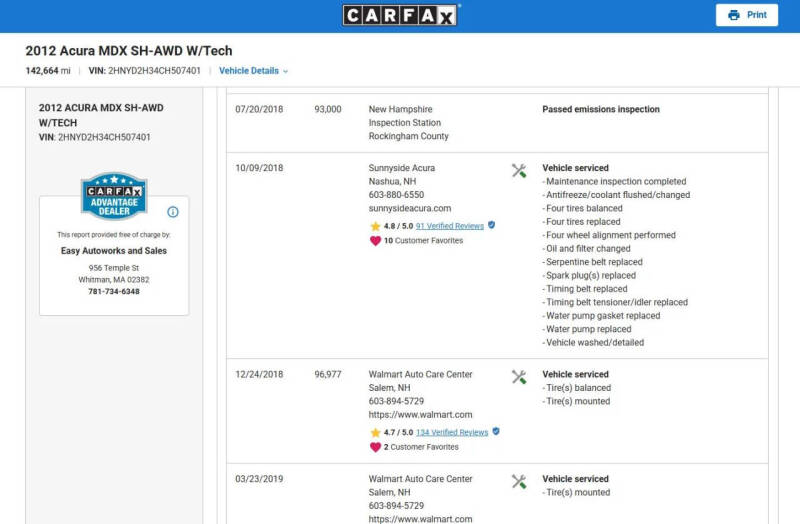800x524 pixels.
Task: Click the Easy Autoworks and Sales dealer name
Action: [114, 251]
